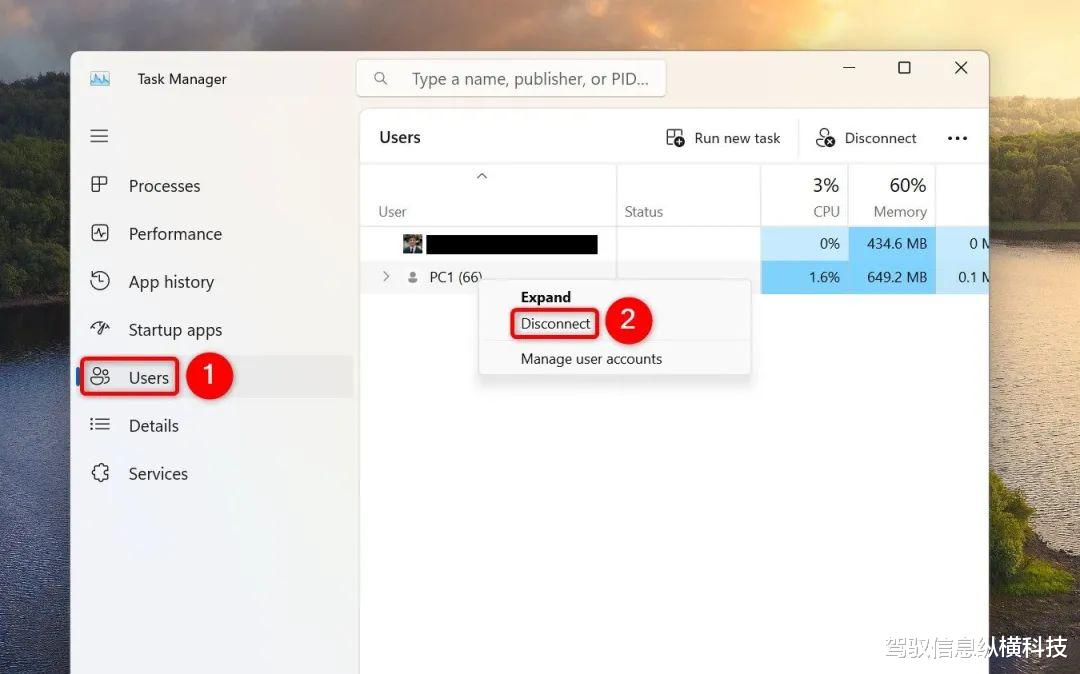
Task: Open App history page
Action: (171, 282)
